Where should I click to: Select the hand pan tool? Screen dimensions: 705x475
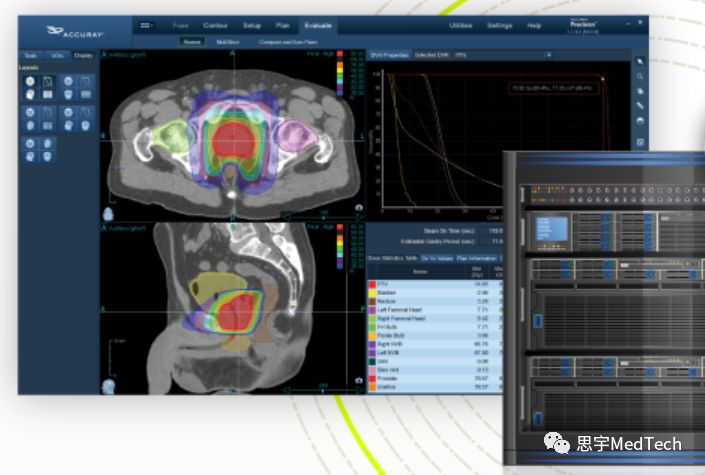[640, 91]
